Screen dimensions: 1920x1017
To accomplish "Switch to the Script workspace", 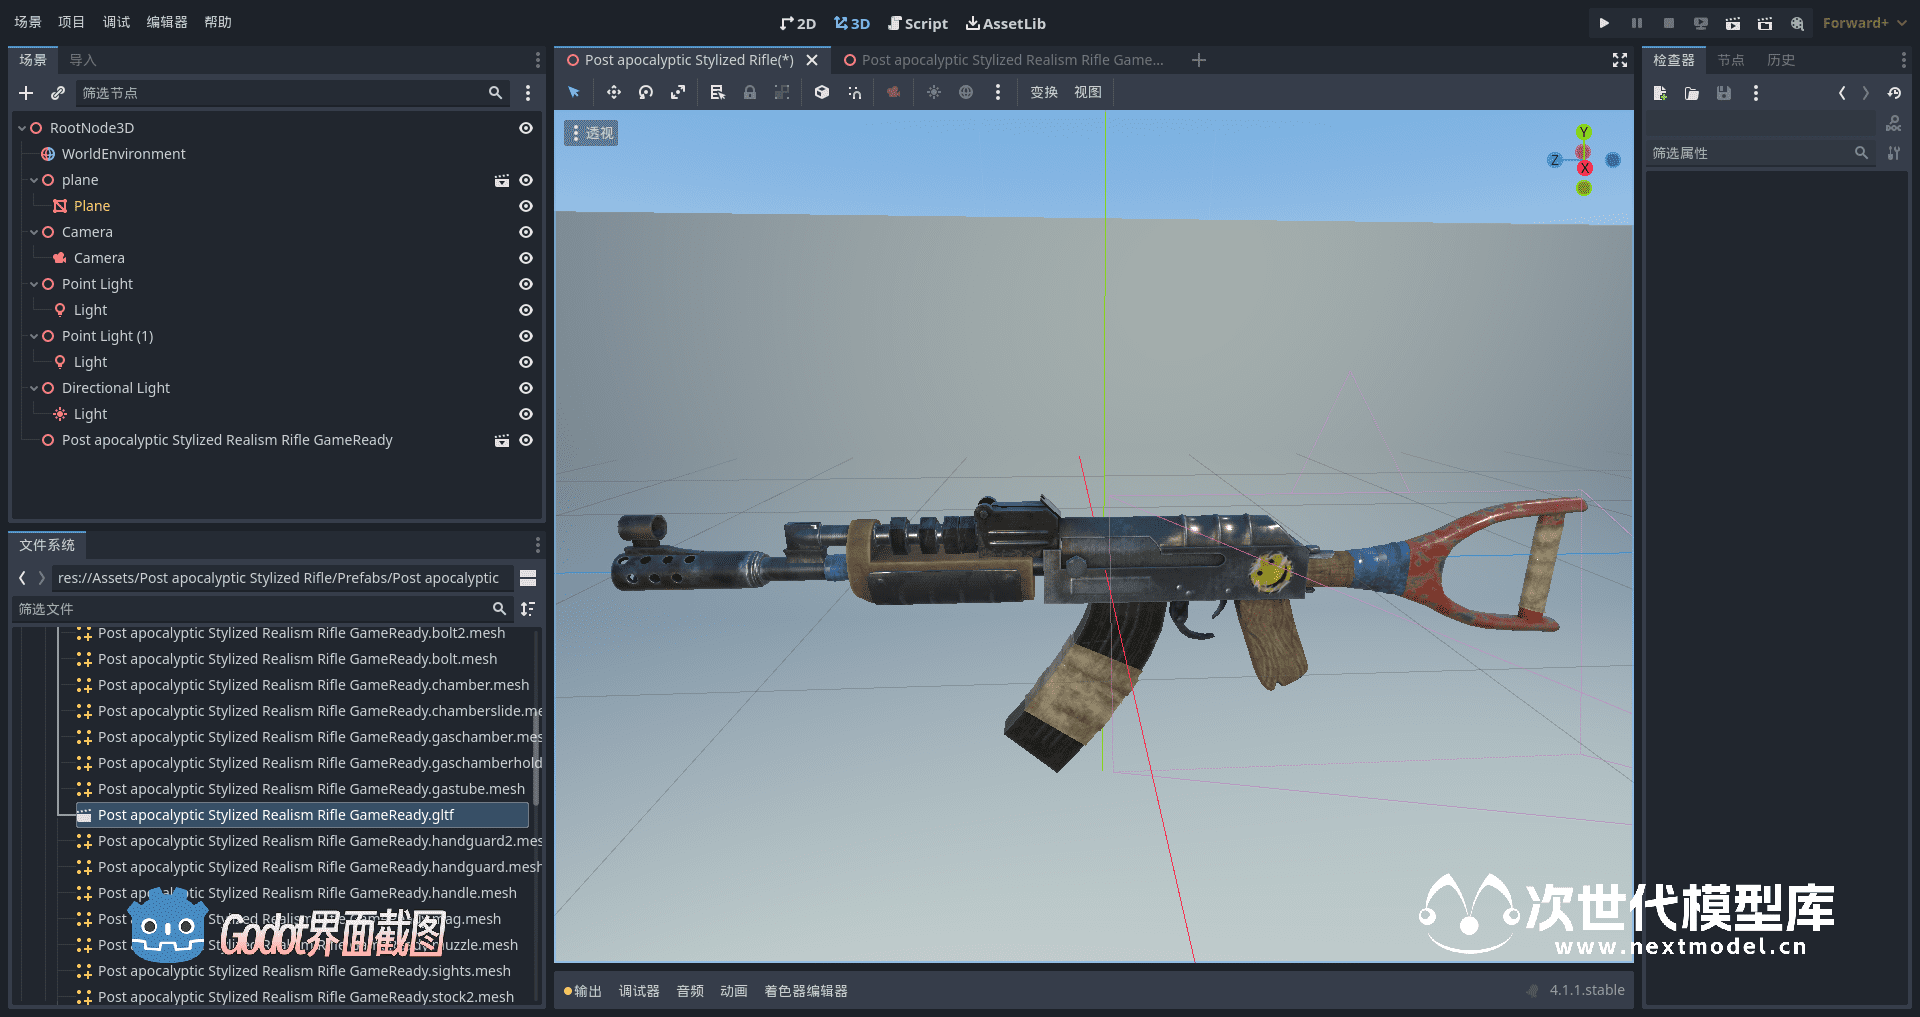I will click(917, 23).
